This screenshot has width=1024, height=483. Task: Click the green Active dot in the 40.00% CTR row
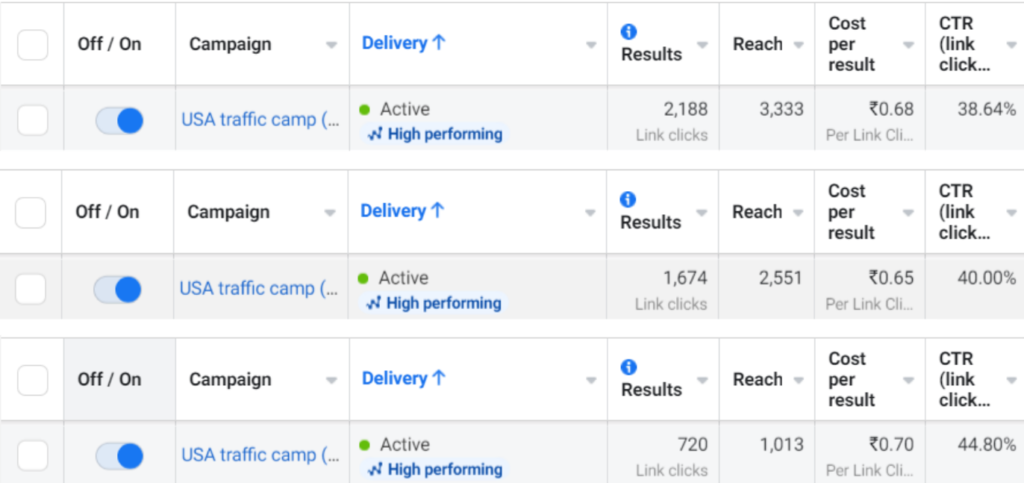[x=363, y=278]
